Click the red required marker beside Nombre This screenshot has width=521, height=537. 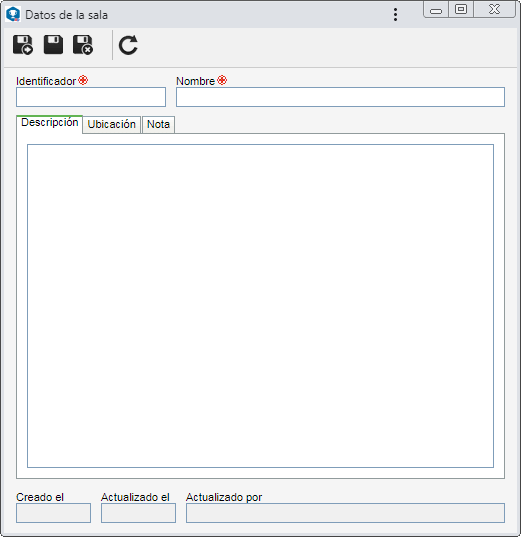tap(222, 80)
